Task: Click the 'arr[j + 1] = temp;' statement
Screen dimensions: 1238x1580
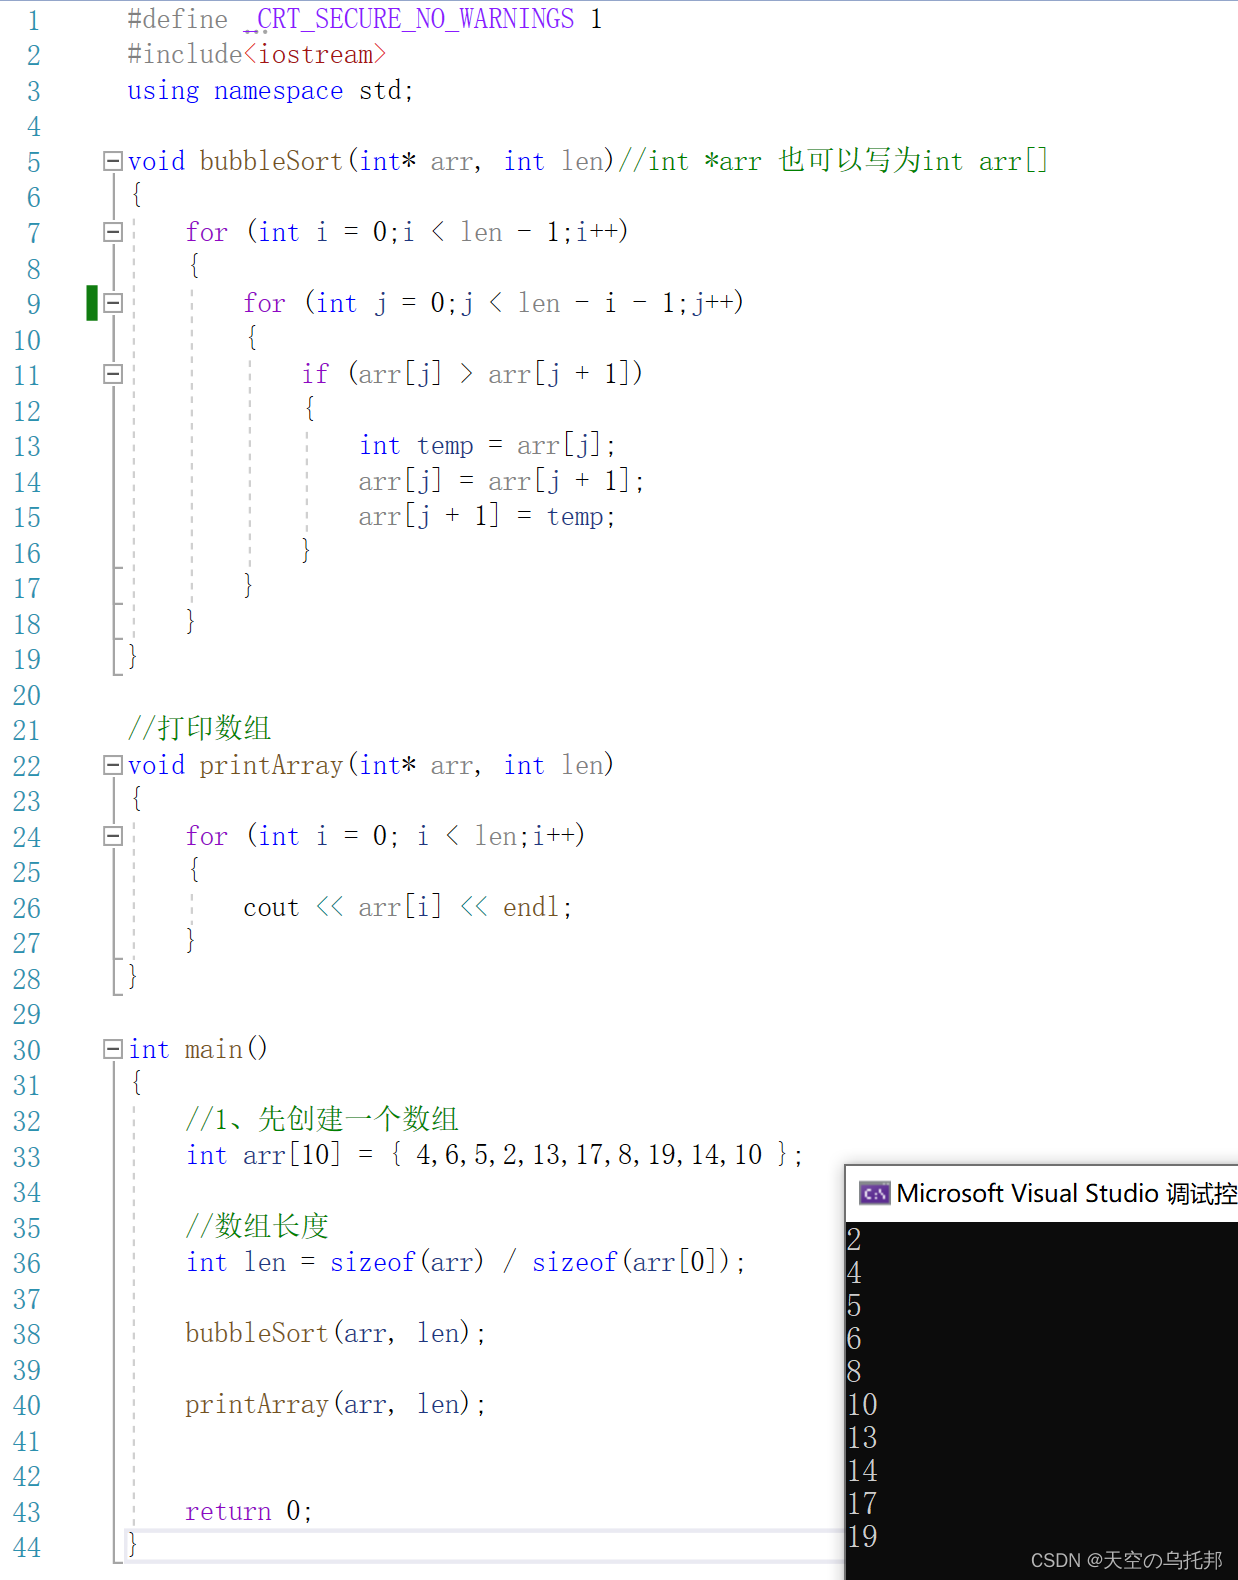Action: tap(487, 516)
